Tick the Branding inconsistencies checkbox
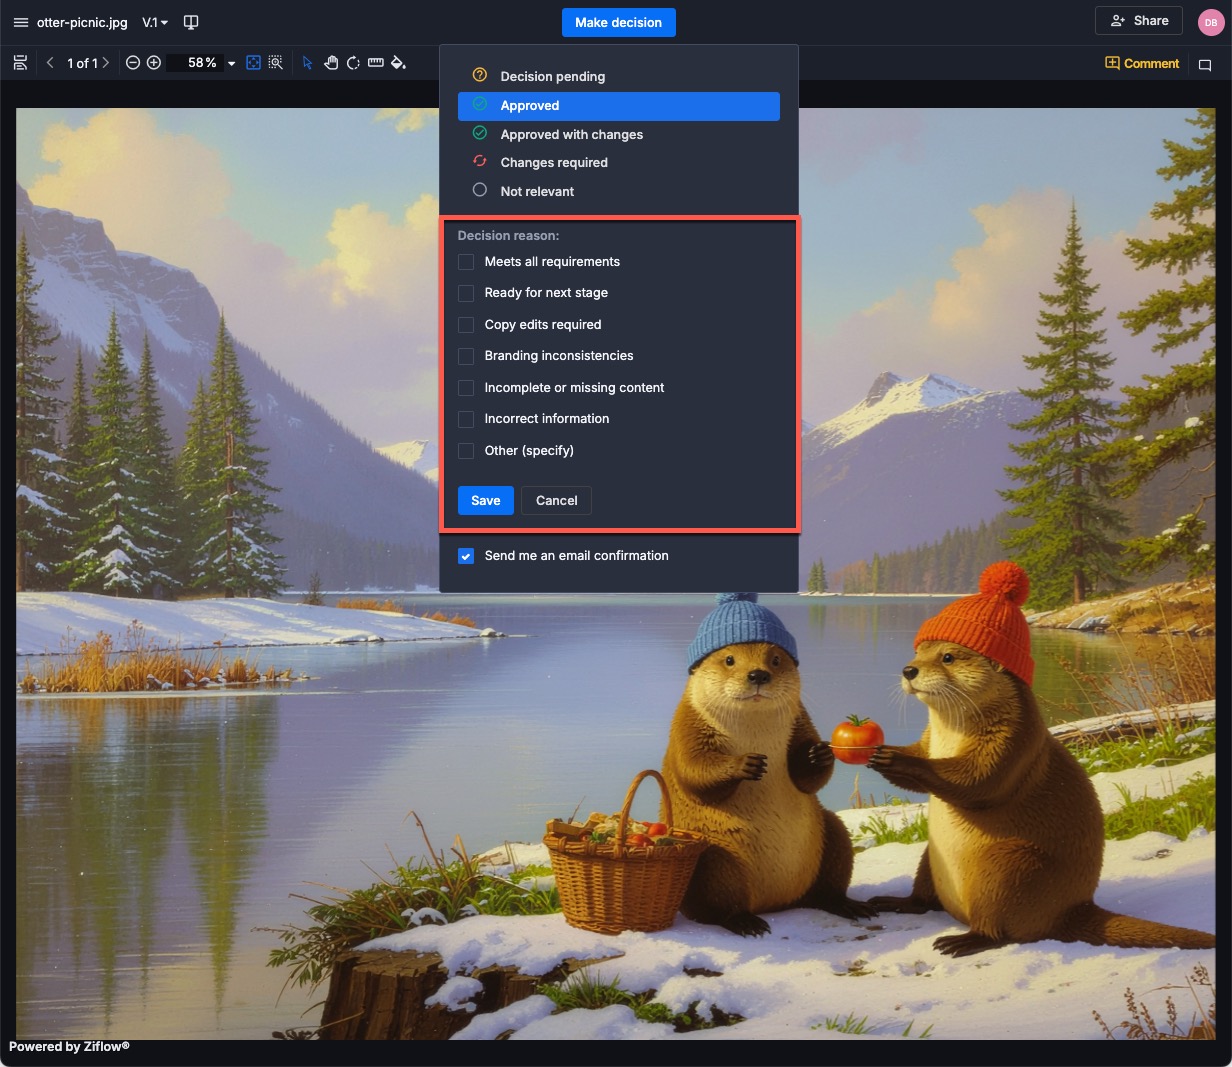Screen dimensions: 1232x1067 (466, 356)
